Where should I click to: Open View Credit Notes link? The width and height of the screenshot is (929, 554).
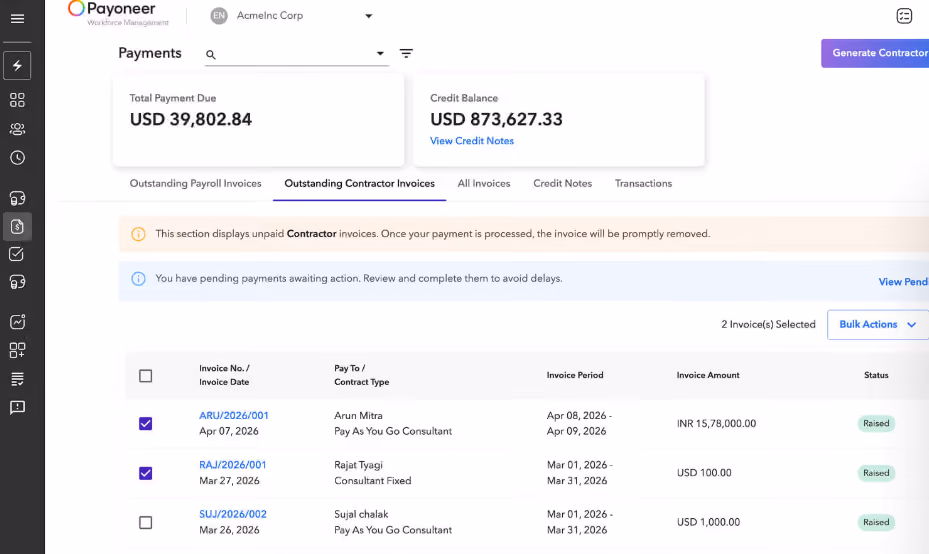[472, 141]
